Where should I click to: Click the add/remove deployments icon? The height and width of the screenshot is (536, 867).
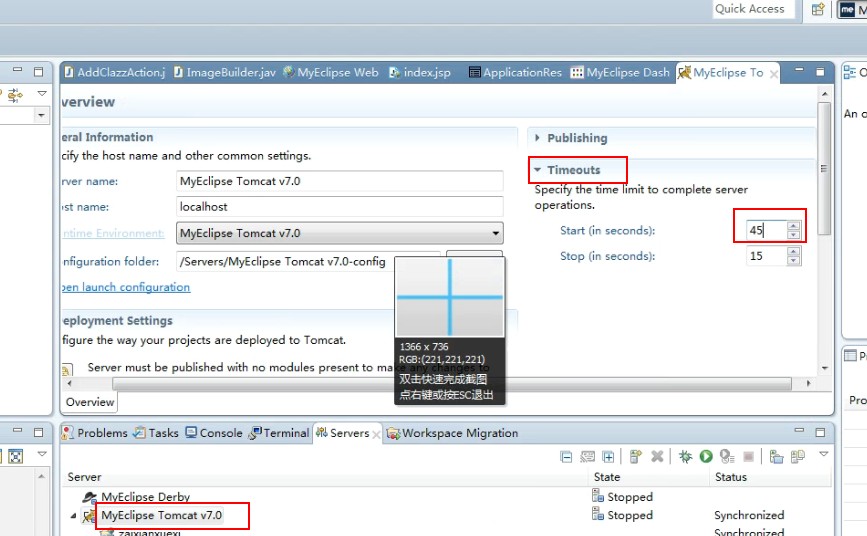click(x=798, y=457)
